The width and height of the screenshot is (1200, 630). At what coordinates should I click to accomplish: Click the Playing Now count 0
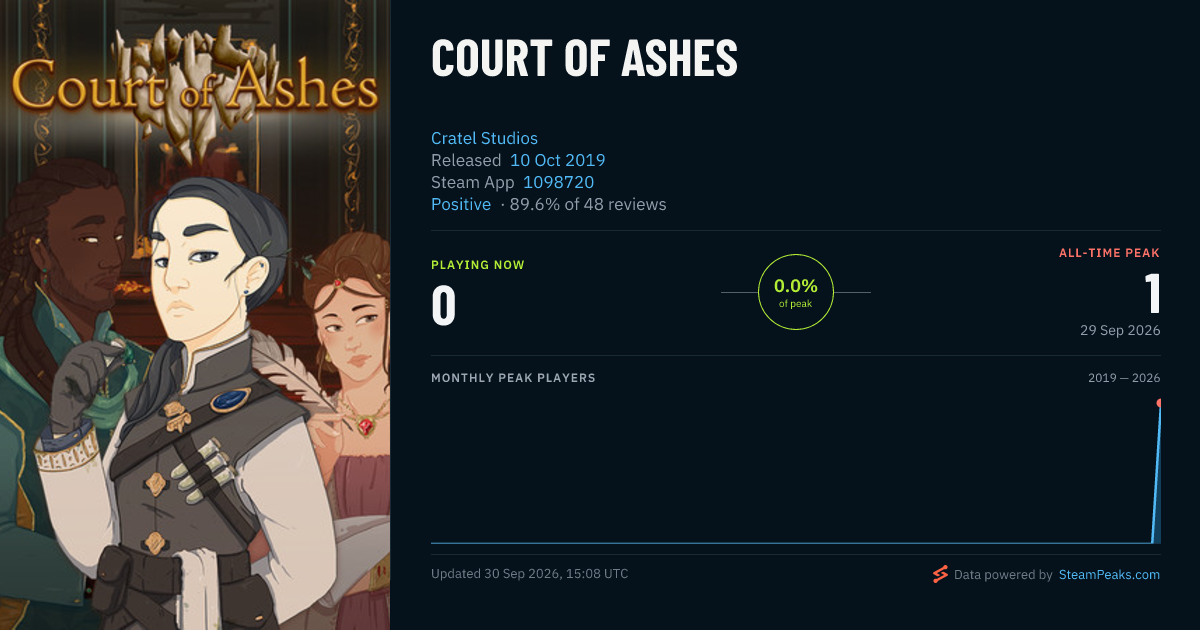(x=443, y=306)
